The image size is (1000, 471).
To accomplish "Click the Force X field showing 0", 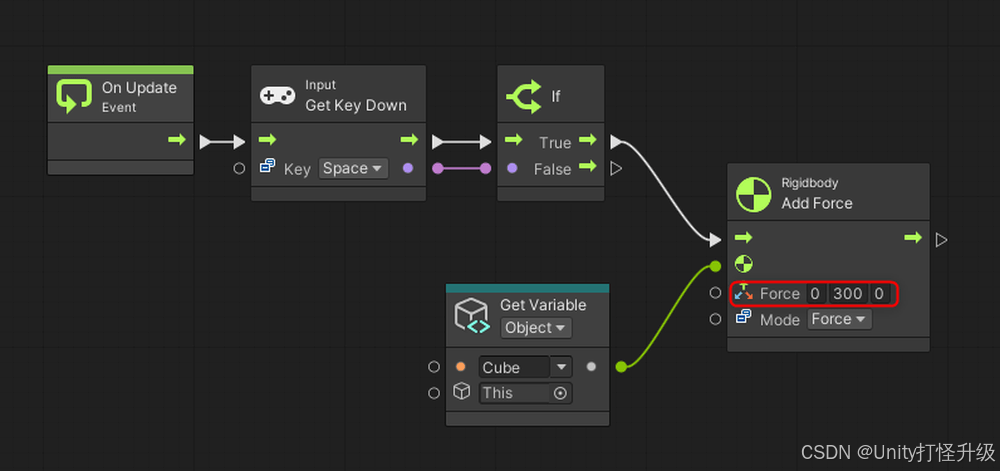I will pyautogui.click(x=815, y=293).
